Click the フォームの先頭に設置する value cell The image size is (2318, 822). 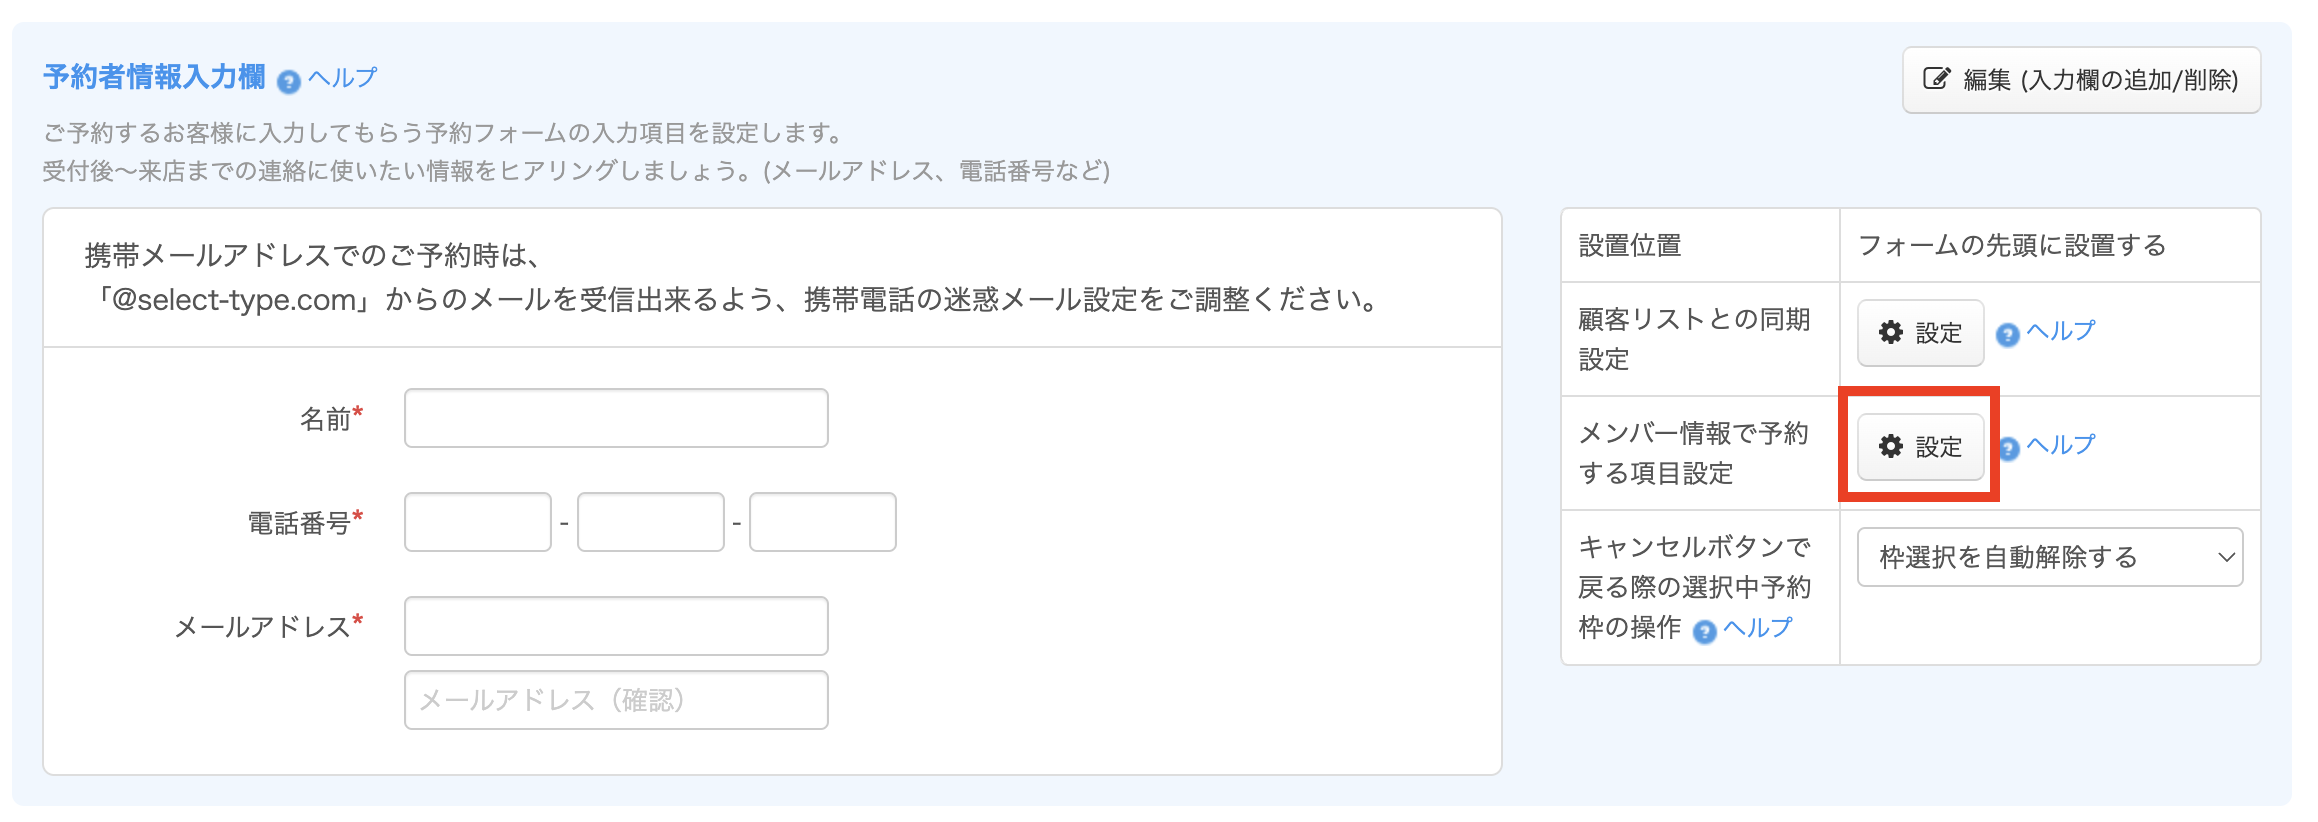(x=2012, y=245)
